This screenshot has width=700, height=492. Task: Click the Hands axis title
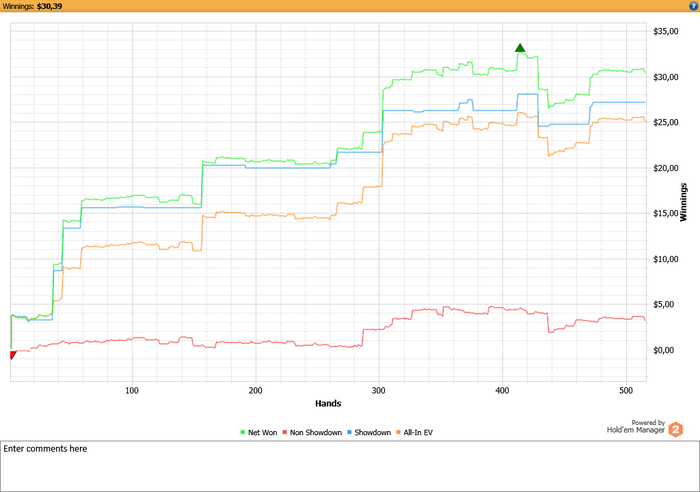328,403
